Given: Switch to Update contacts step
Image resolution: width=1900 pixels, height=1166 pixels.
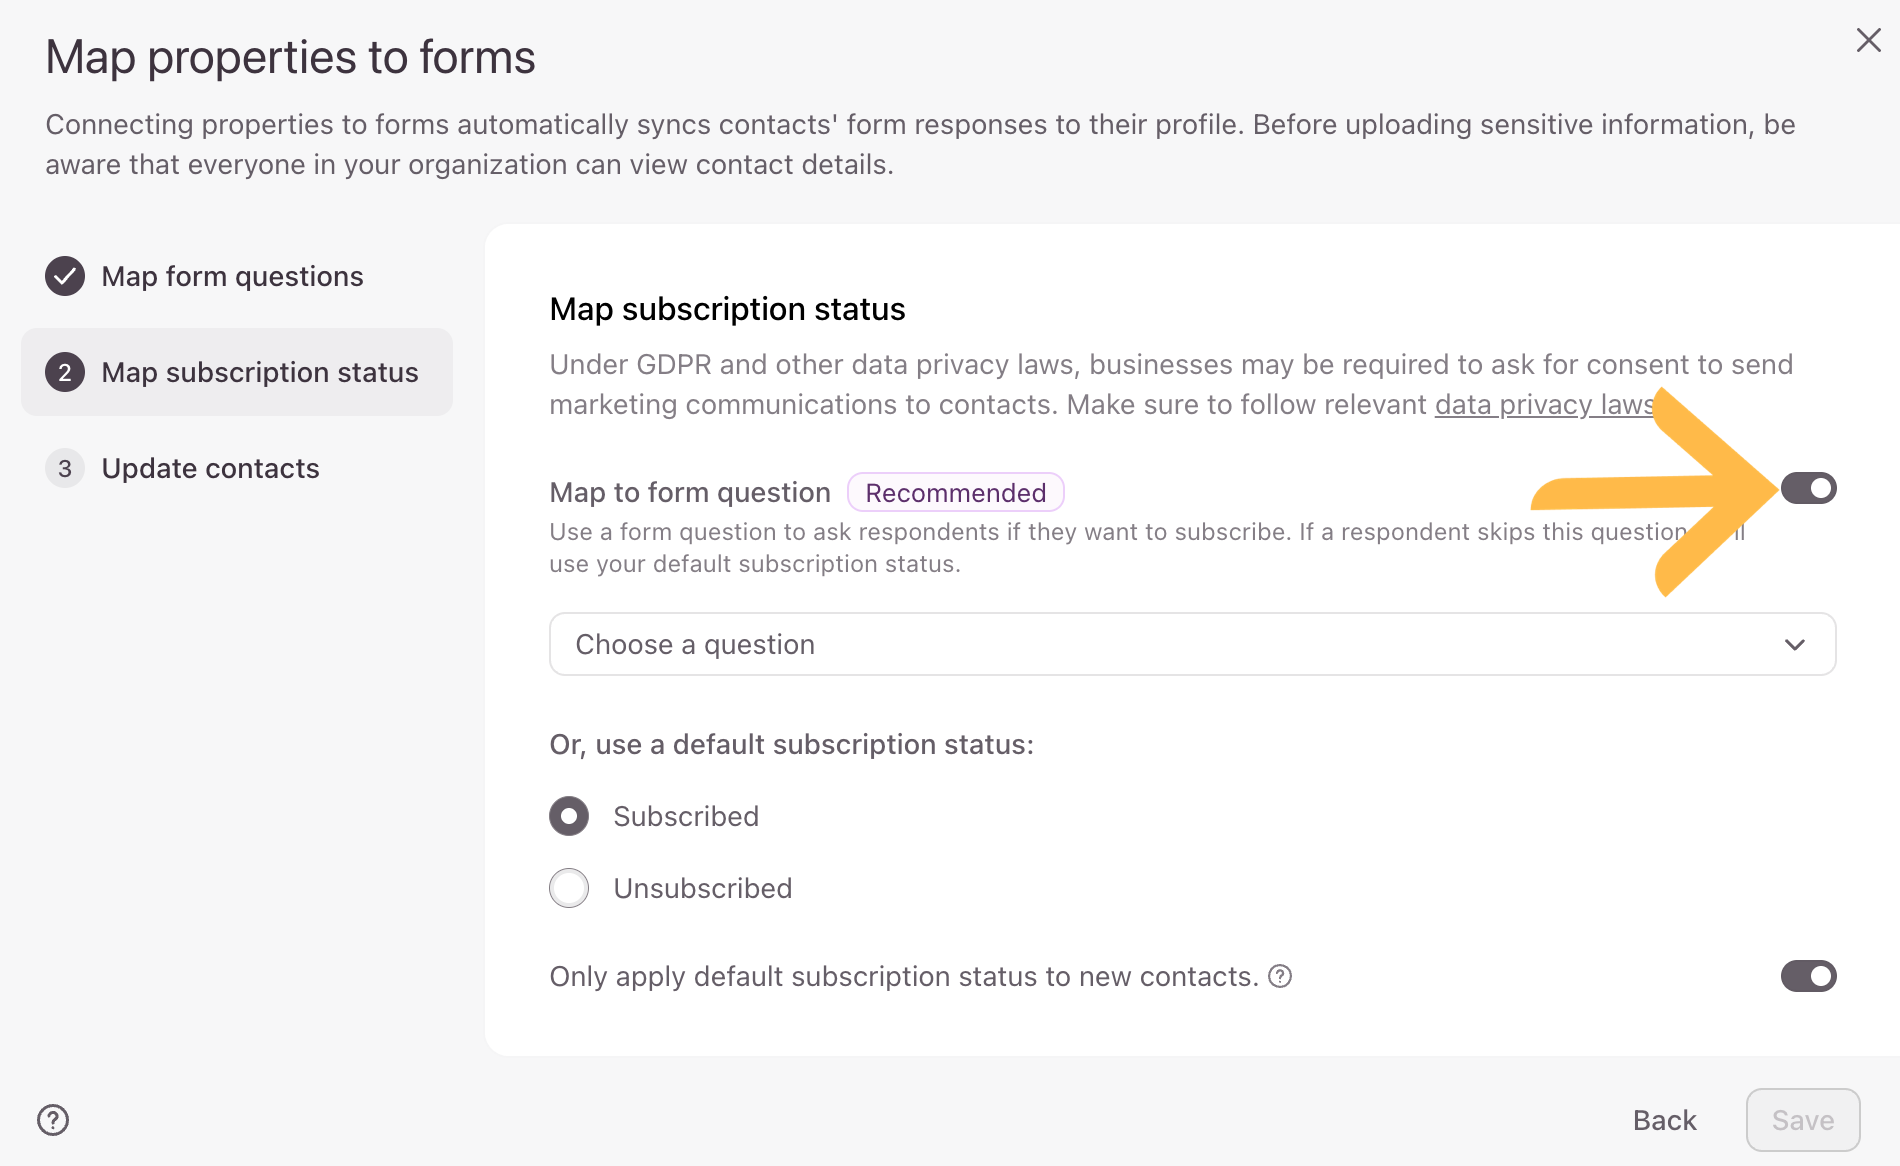Looking at the screenshot, I should pos(210,468).
